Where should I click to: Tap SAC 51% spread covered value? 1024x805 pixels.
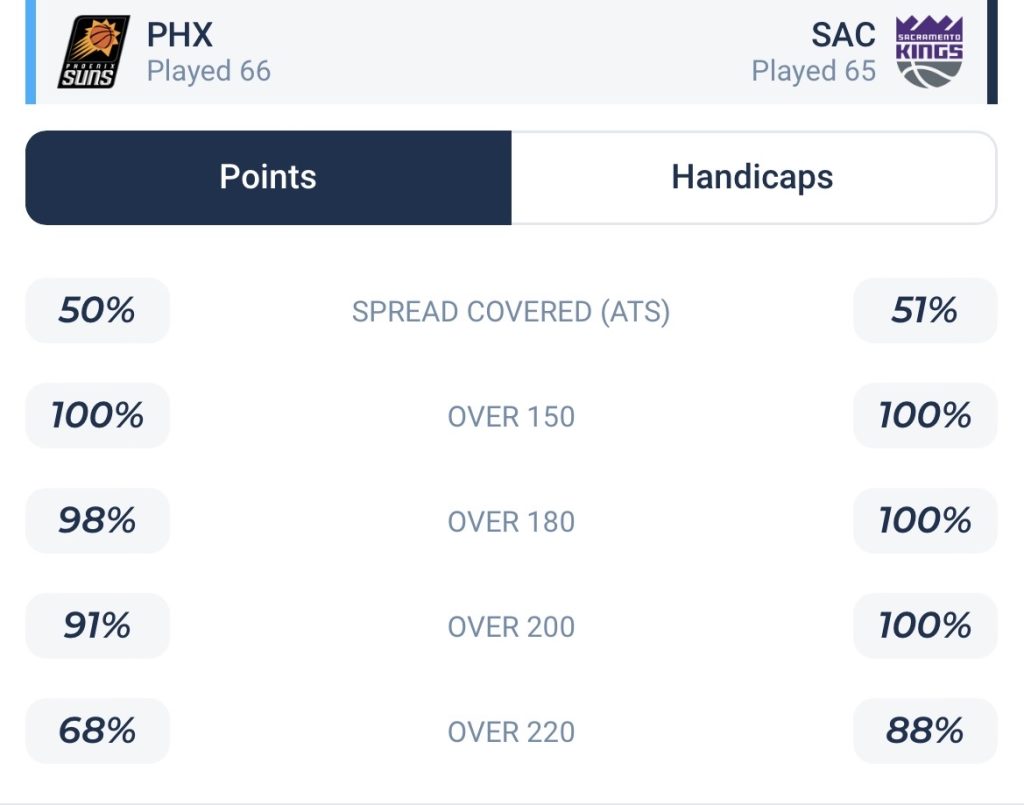pos(925,310)
